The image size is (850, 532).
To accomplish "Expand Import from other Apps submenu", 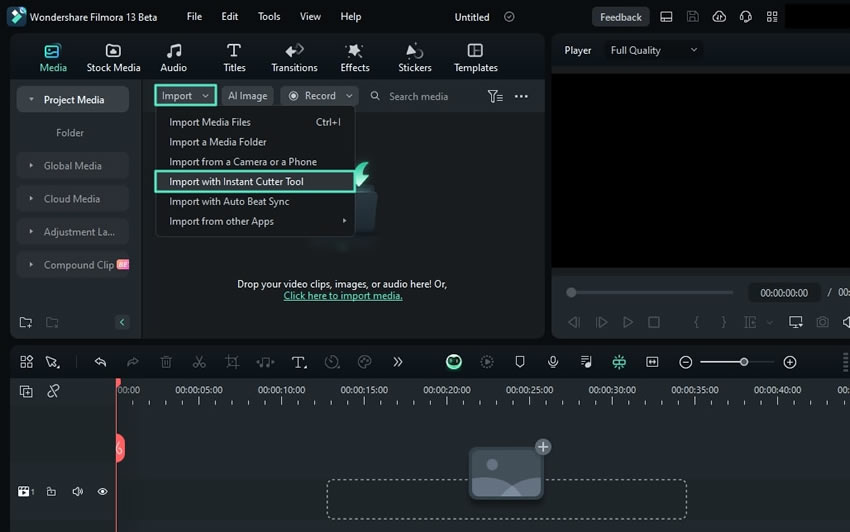I will coord(255,221).
